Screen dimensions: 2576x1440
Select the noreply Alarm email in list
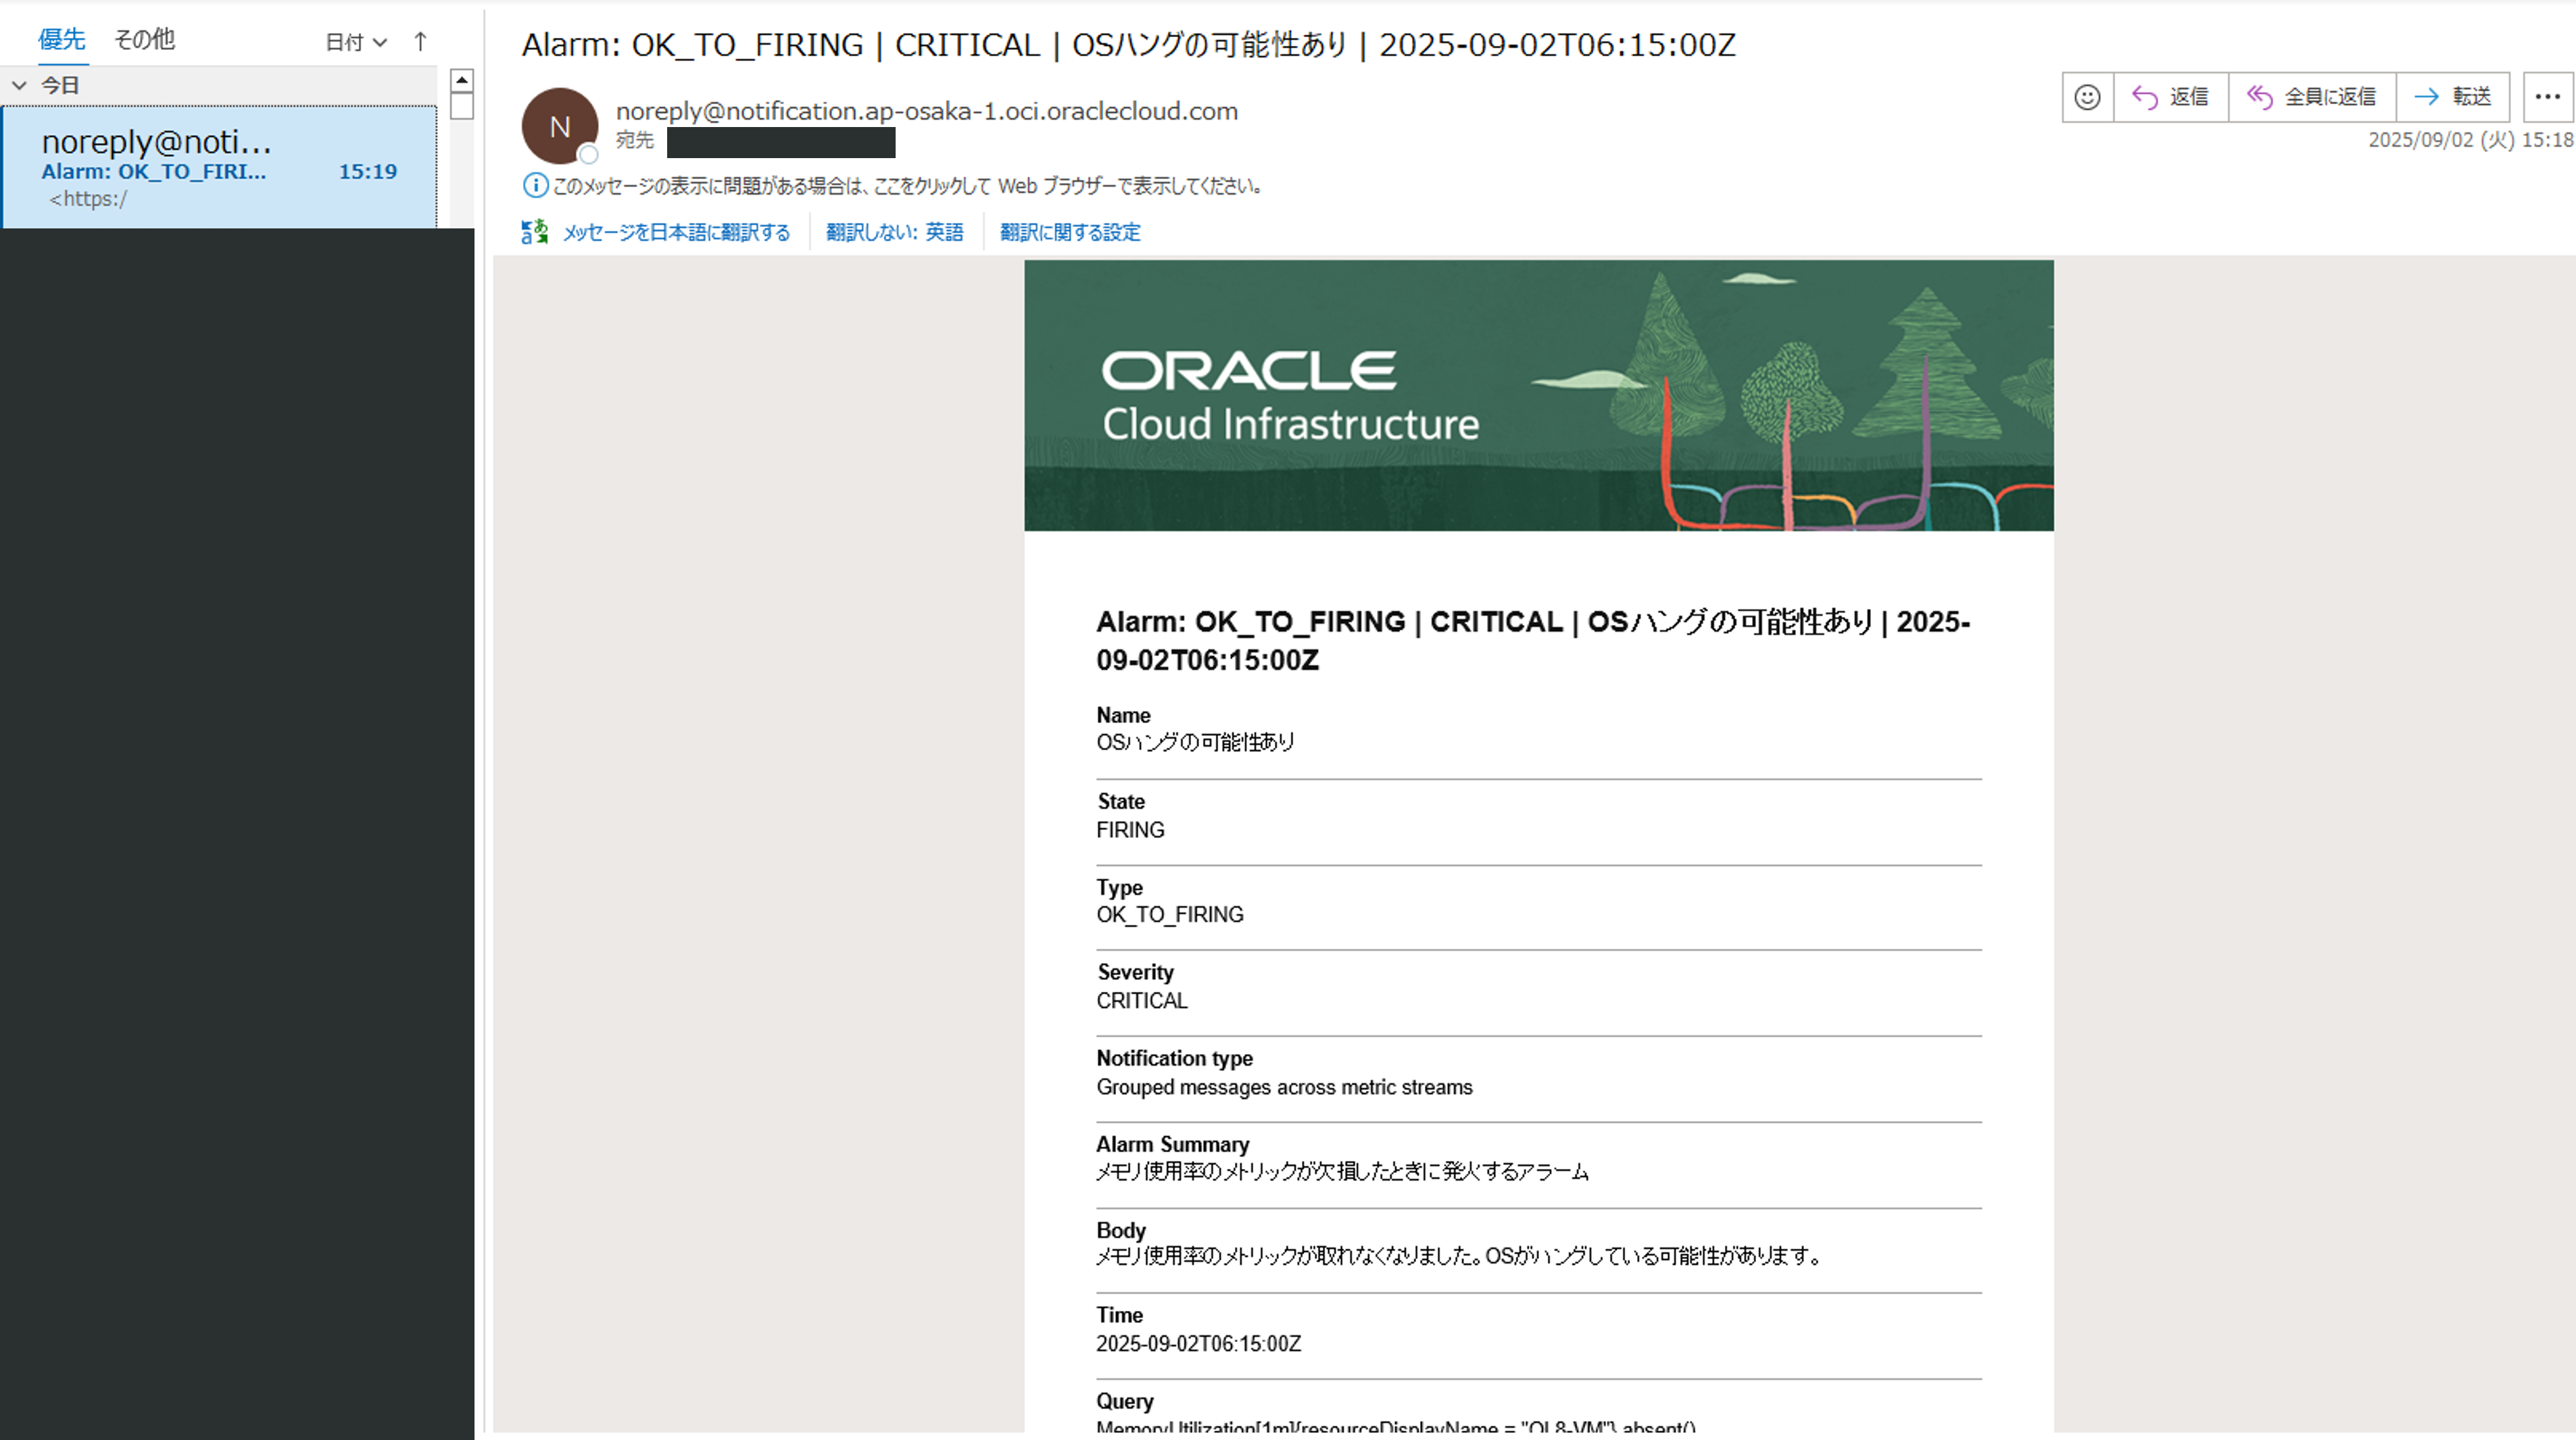[218, 167]
